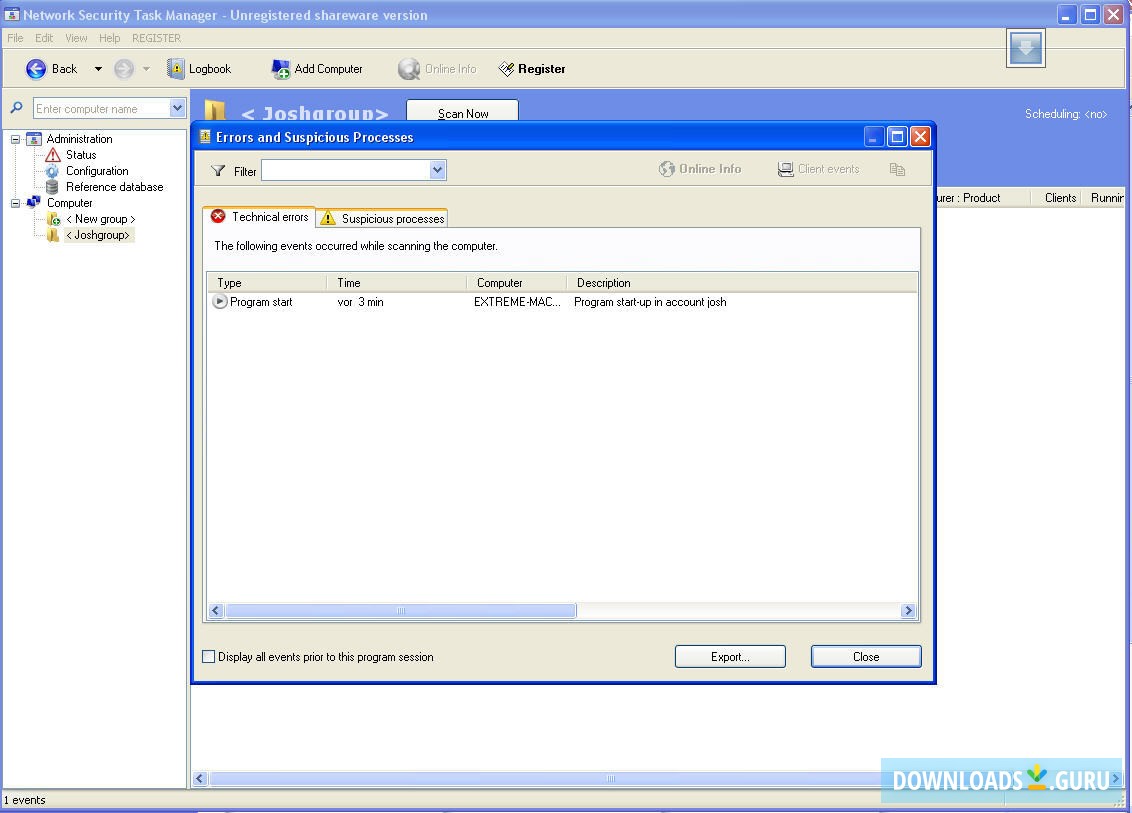Screen dimensions: 1132x813
Task: Click the Close button in dialog
Action: 866,656
